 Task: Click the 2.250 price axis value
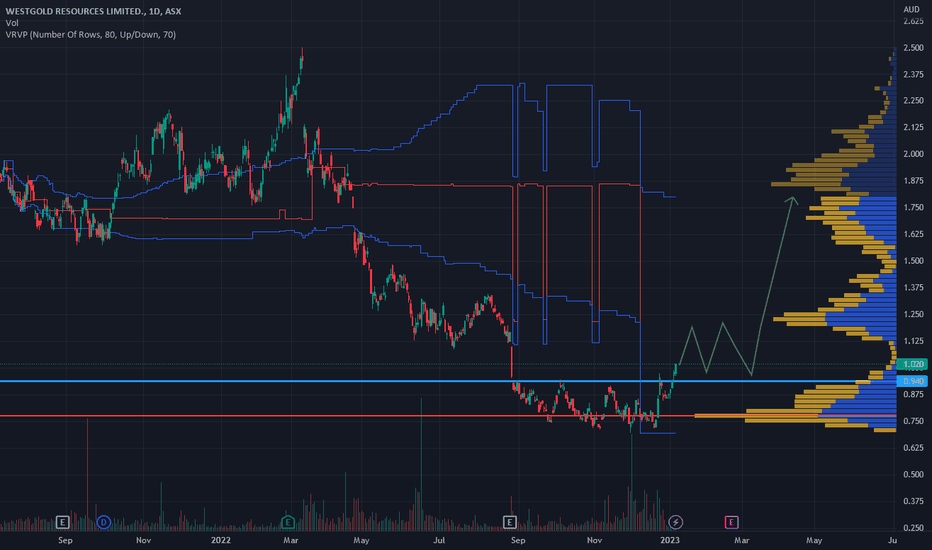click(x=913, y=100)
